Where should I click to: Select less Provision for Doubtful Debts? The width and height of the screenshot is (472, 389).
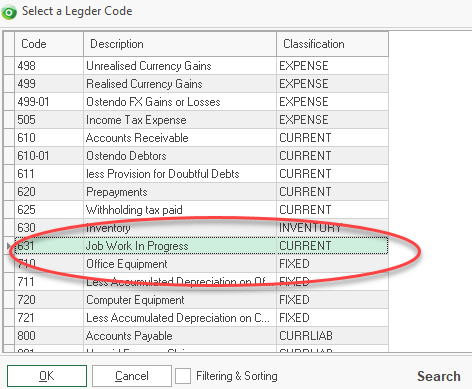pos(180,174)
